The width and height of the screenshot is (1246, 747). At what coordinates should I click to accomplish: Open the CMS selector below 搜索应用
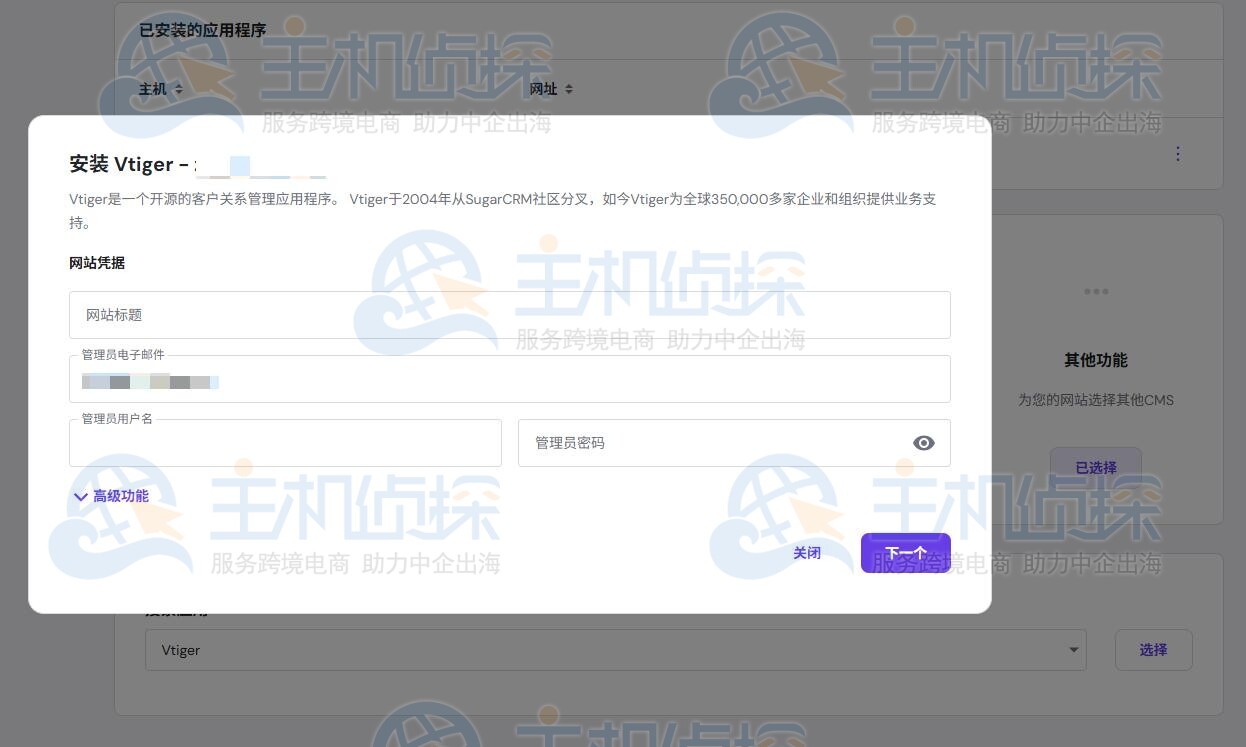[x=614, y=649]
